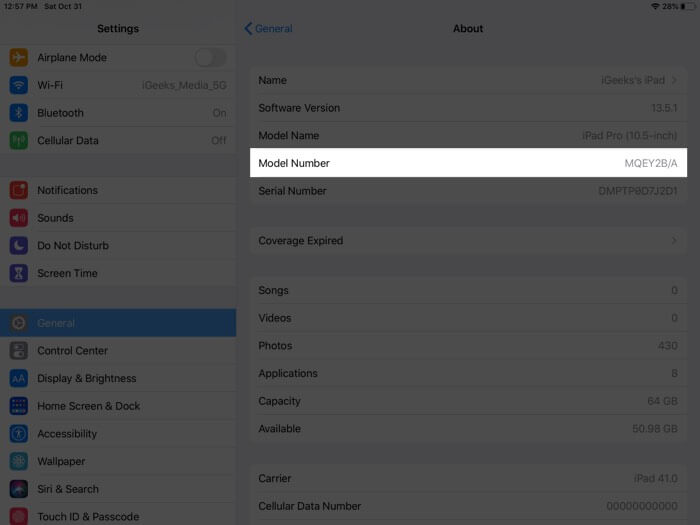Select Wallpaper in the sidebar
Image resolution: width=700 pixels, height=525 pixels.
(x=61, y=462)
